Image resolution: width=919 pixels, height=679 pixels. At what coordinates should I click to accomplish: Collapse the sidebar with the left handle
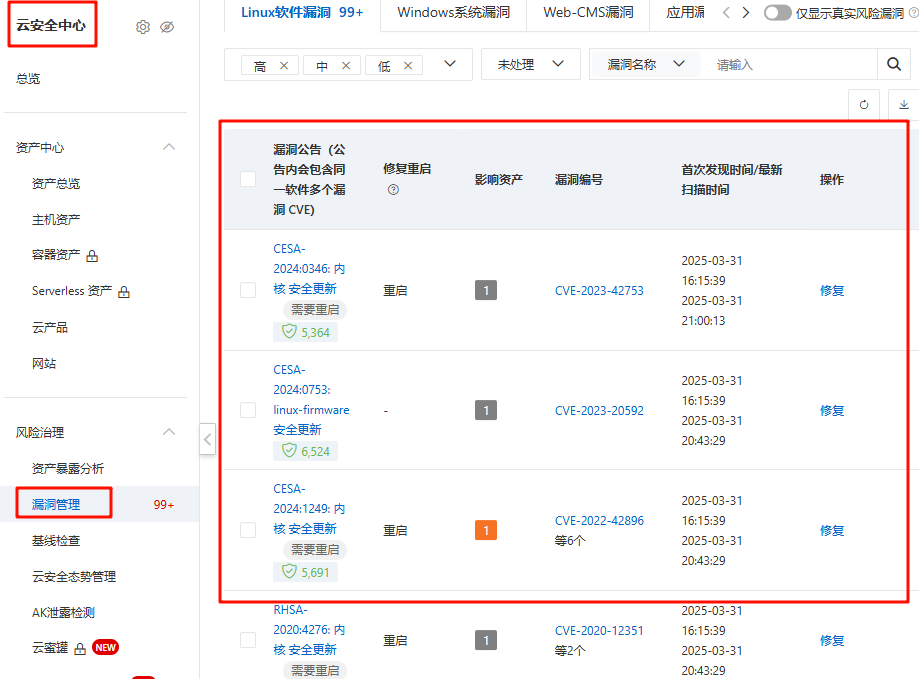point(207,438)
